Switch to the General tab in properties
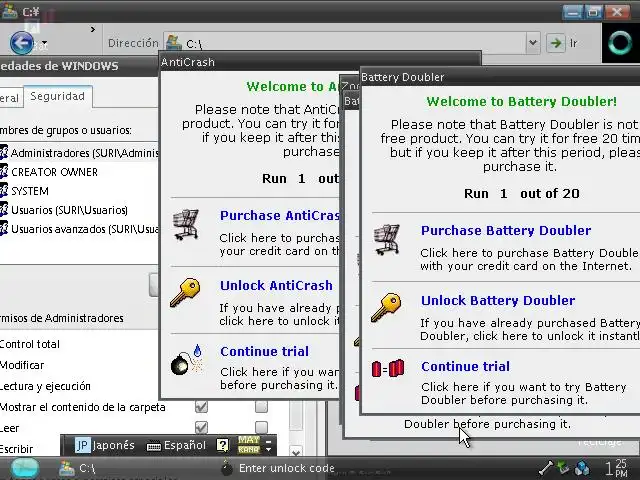The image size is (640, 480). tap(10, 98)
